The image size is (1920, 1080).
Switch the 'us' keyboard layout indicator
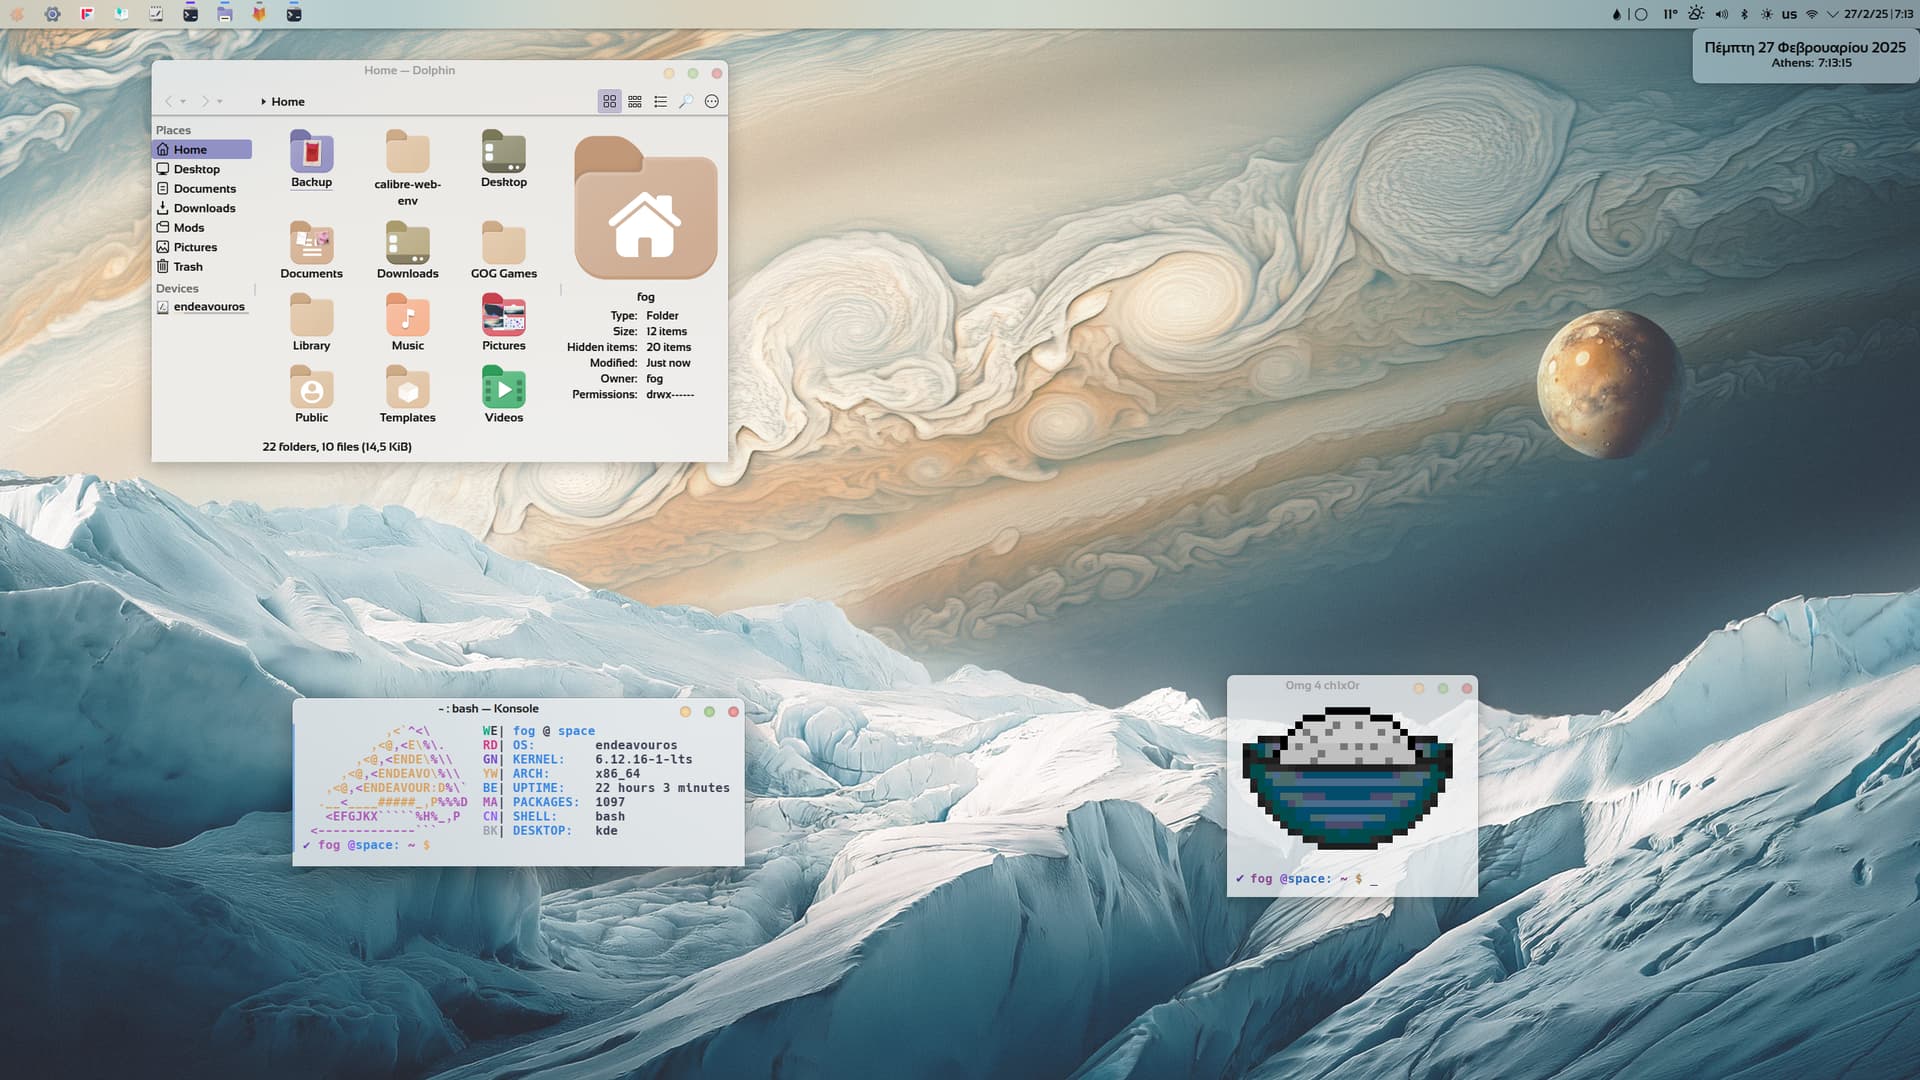click(x=1789, y=14)
